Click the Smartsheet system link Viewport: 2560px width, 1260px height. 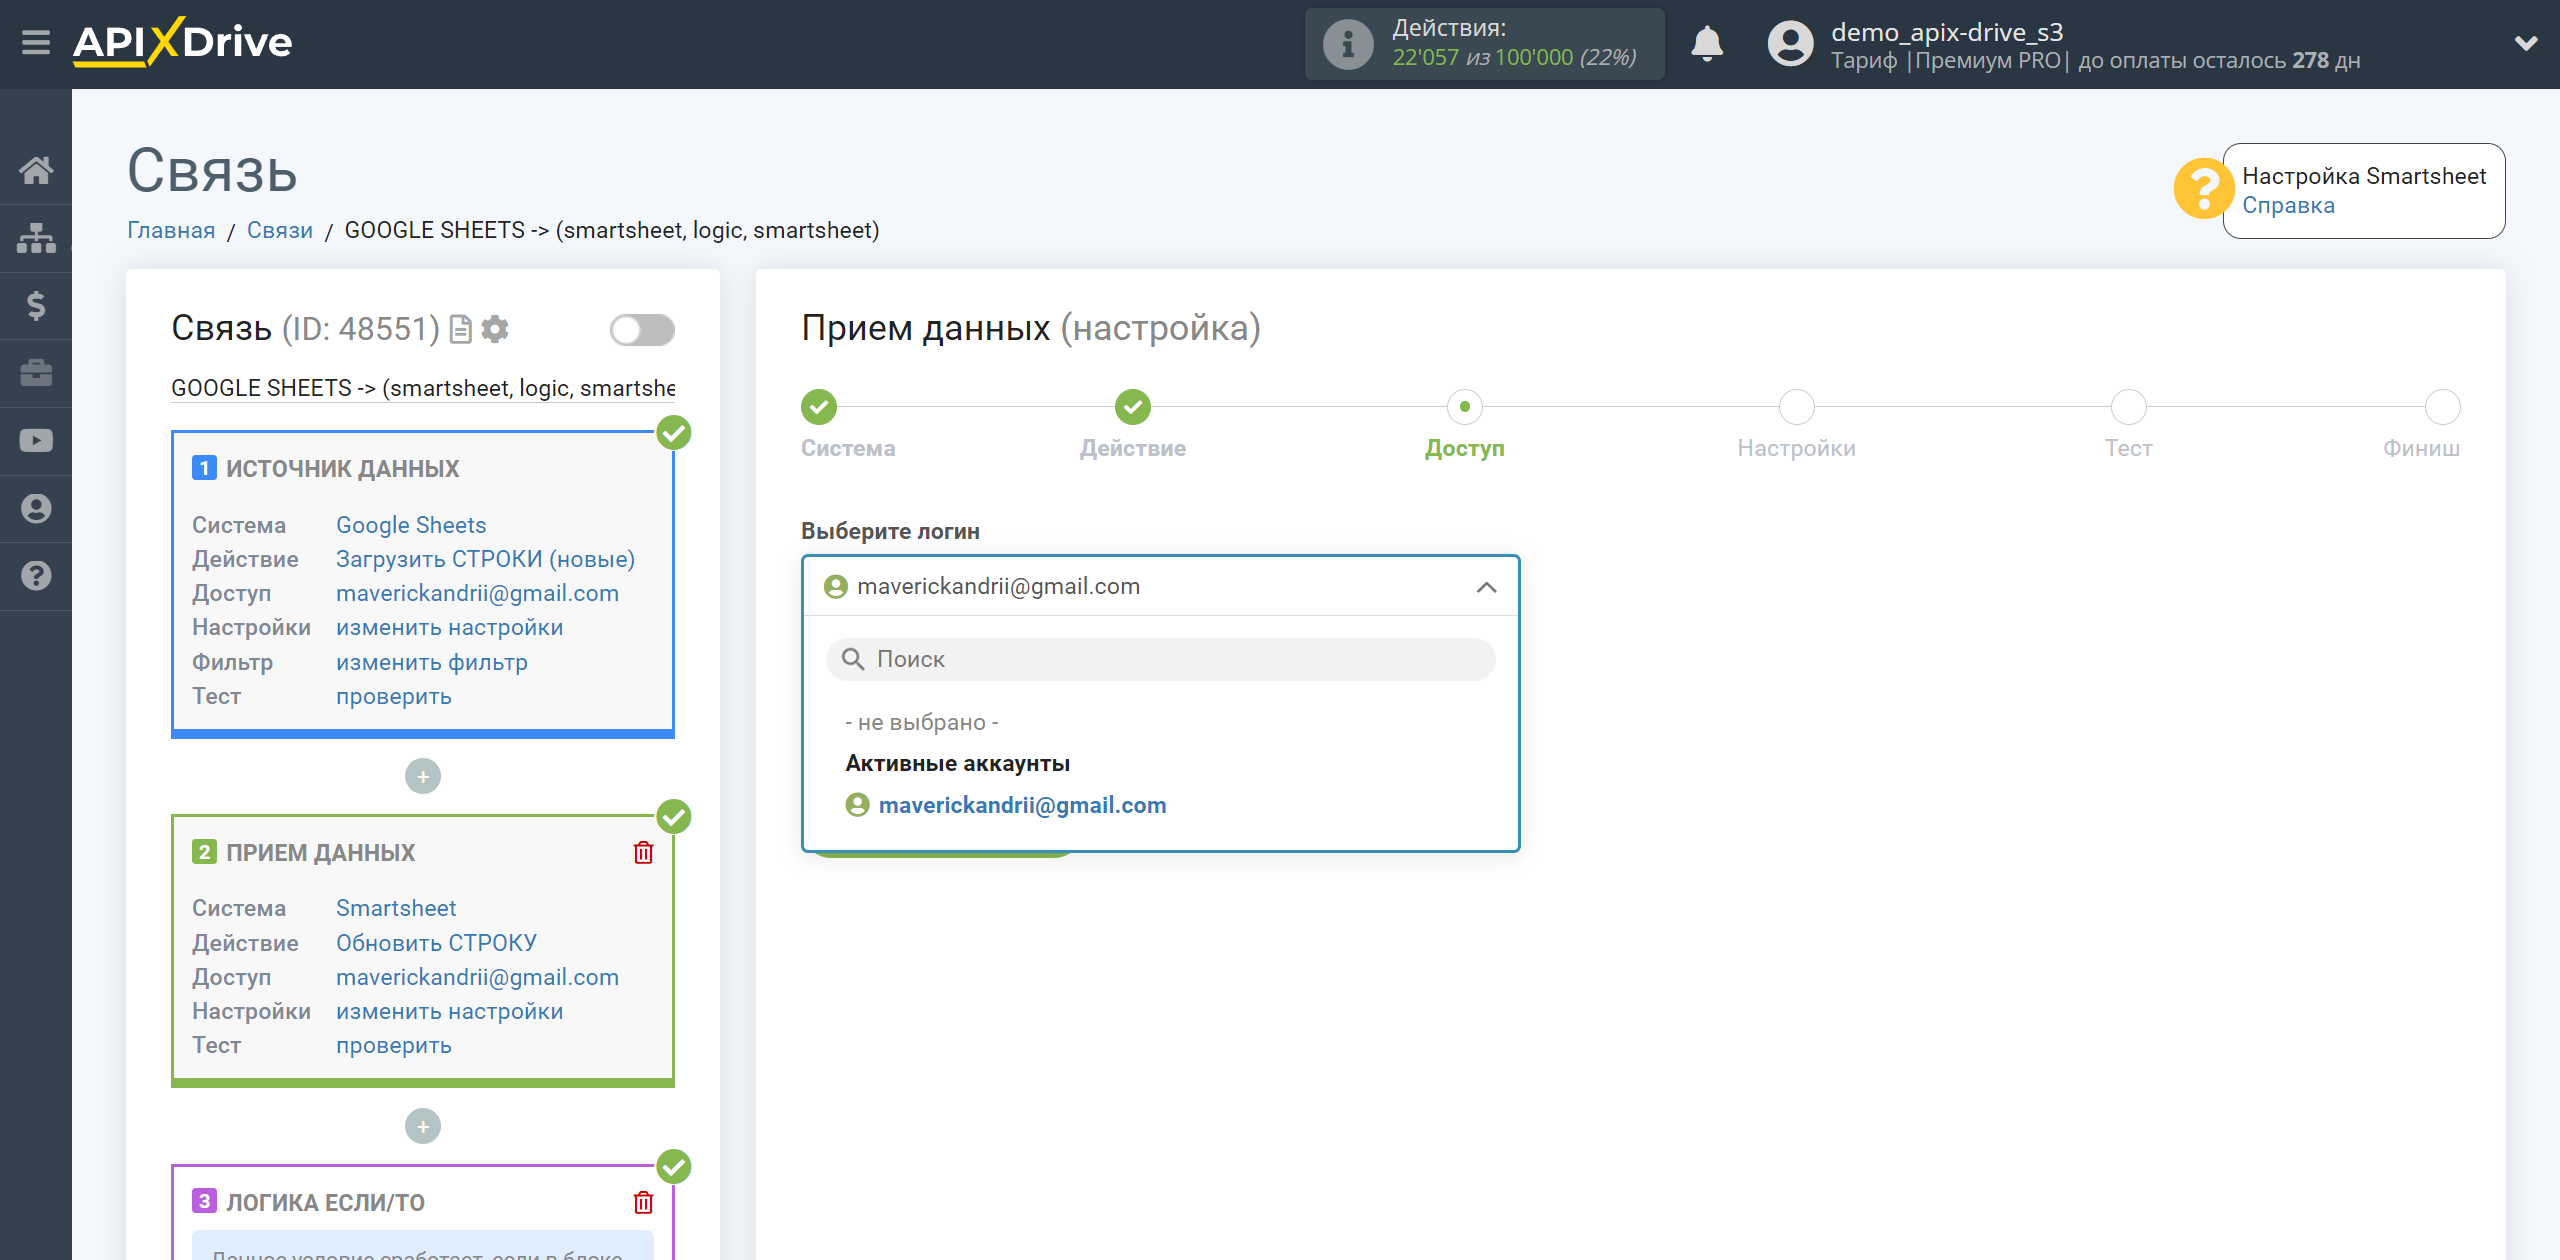(396, 908)
